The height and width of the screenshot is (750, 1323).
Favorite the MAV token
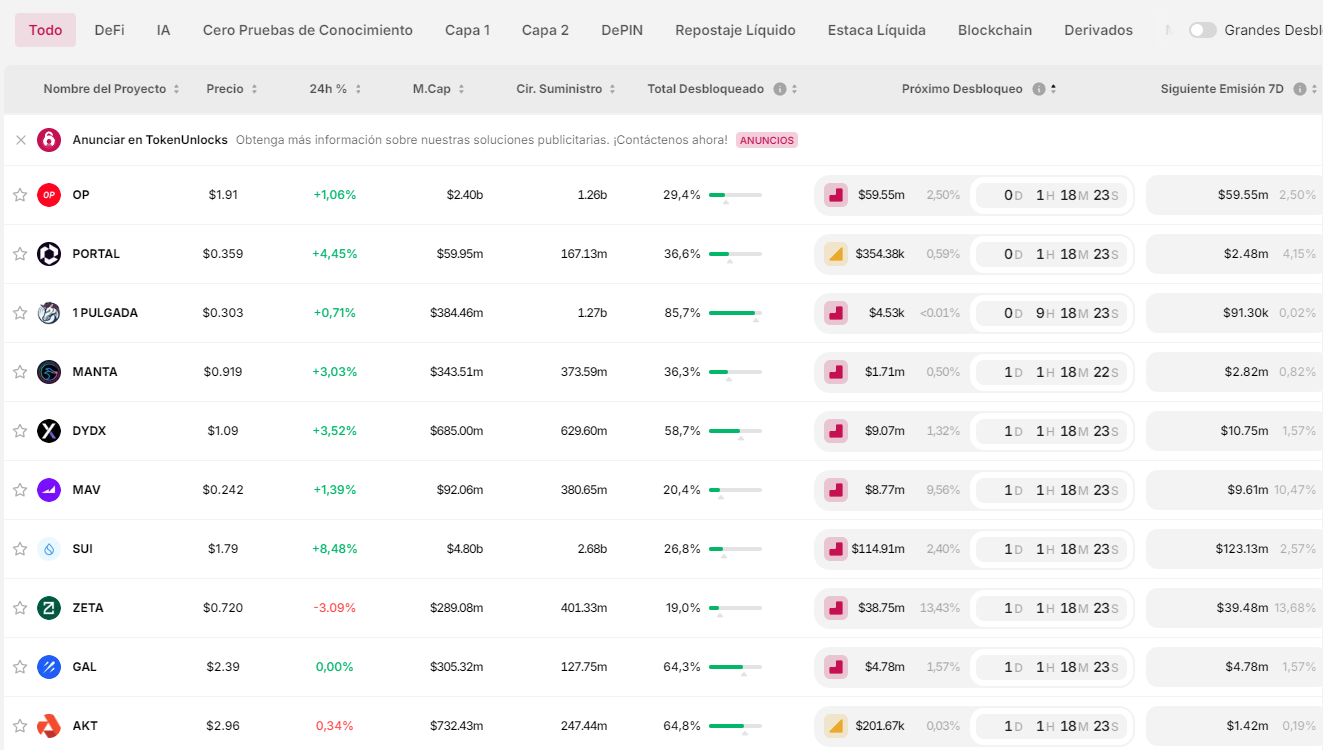pyautogui.click(x=20, y=490)
